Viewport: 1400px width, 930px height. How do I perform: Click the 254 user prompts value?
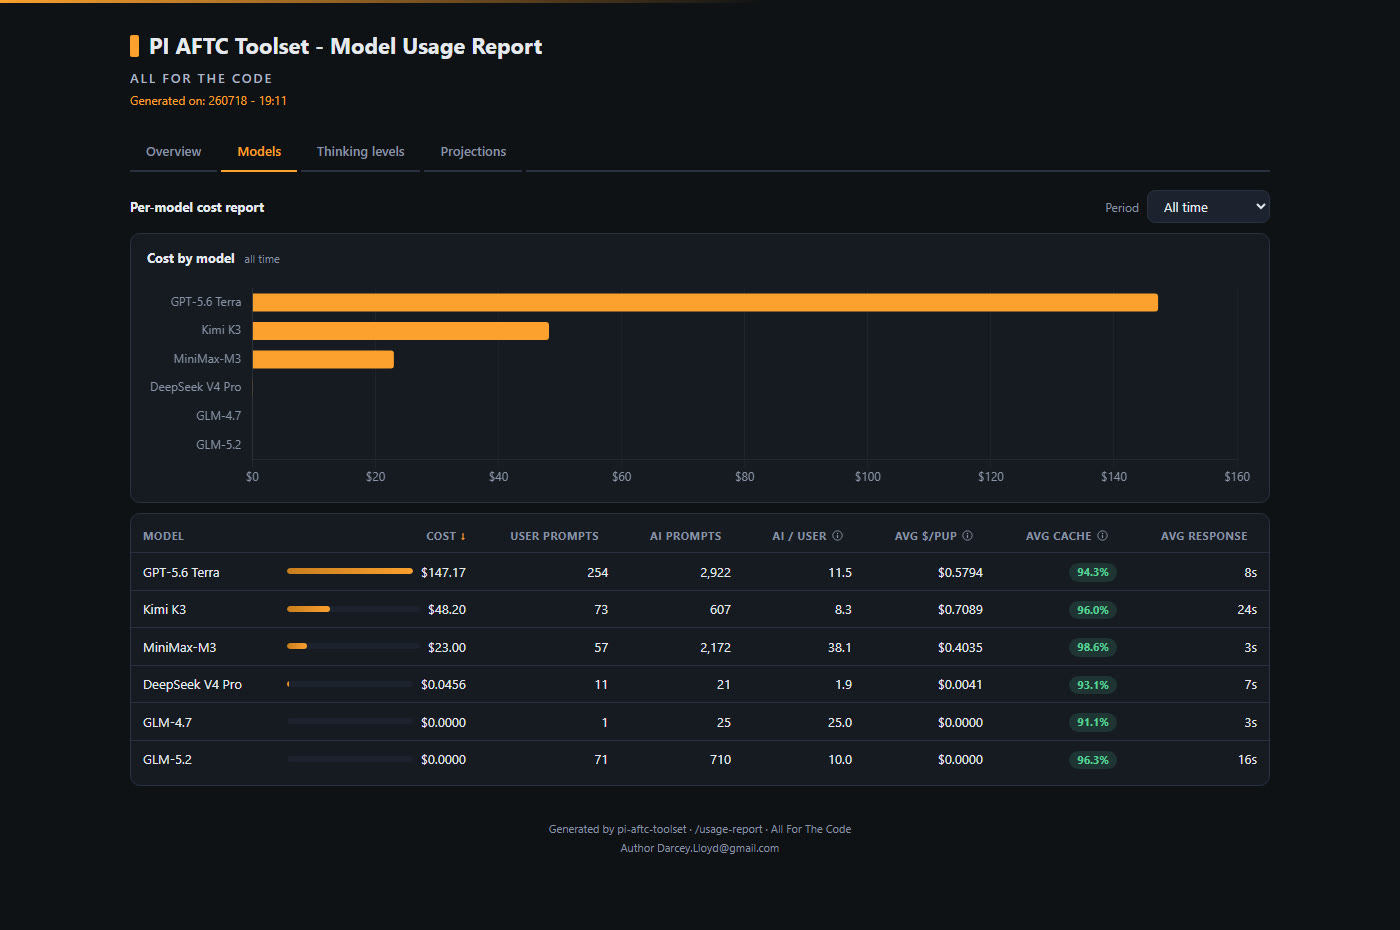tap(598, 573)
